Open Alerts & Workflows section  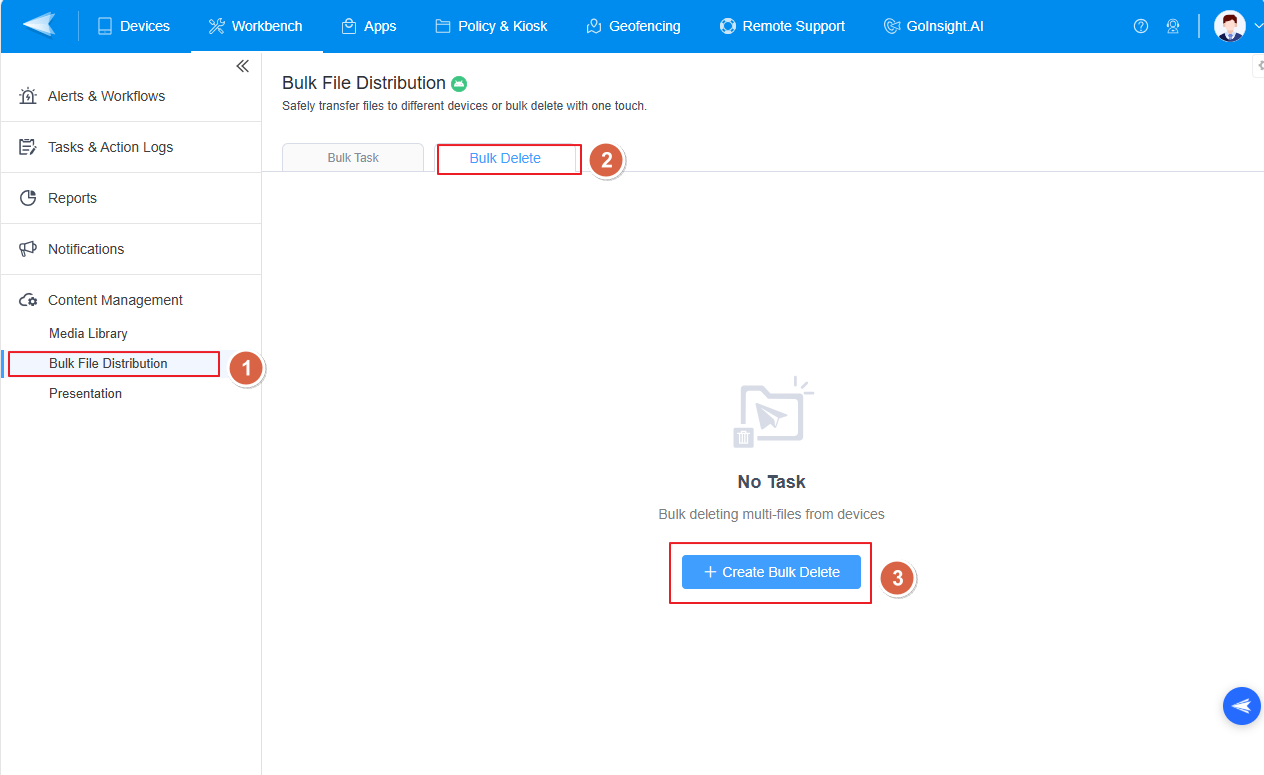pyautogui.click(x=106, y=96)
